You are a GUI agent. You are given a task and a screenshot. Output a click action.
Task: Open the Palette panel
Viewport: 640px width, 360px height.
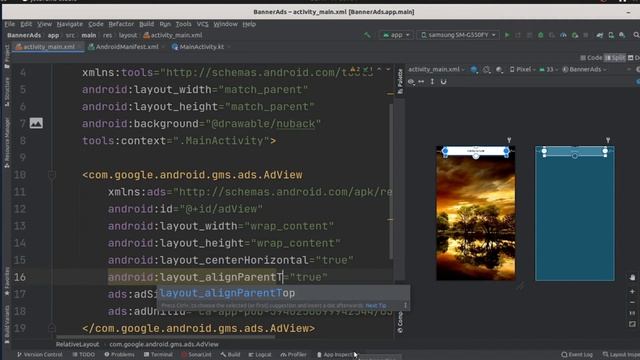click(400, 81)
